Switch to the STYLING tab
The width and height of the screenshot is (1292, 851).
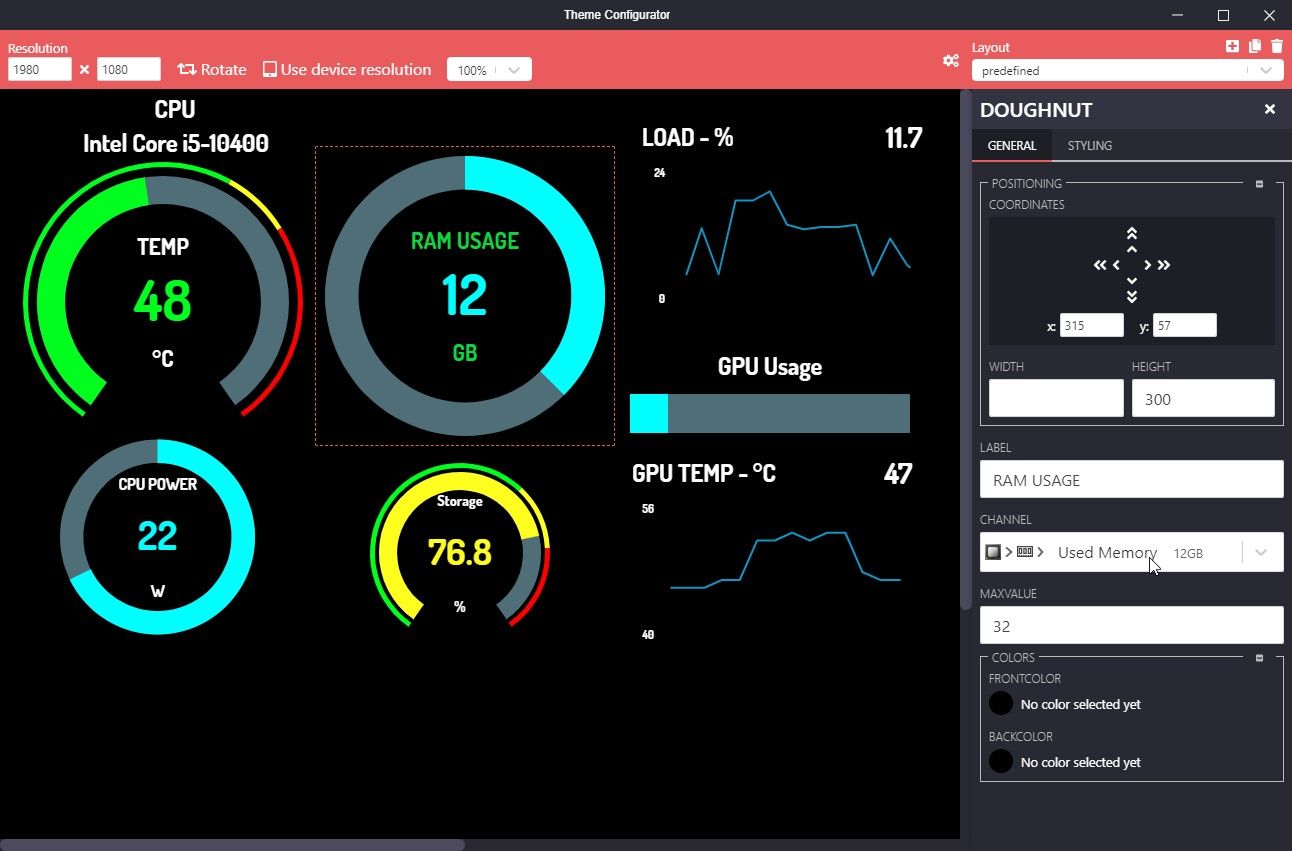[x=1089, y=146]
